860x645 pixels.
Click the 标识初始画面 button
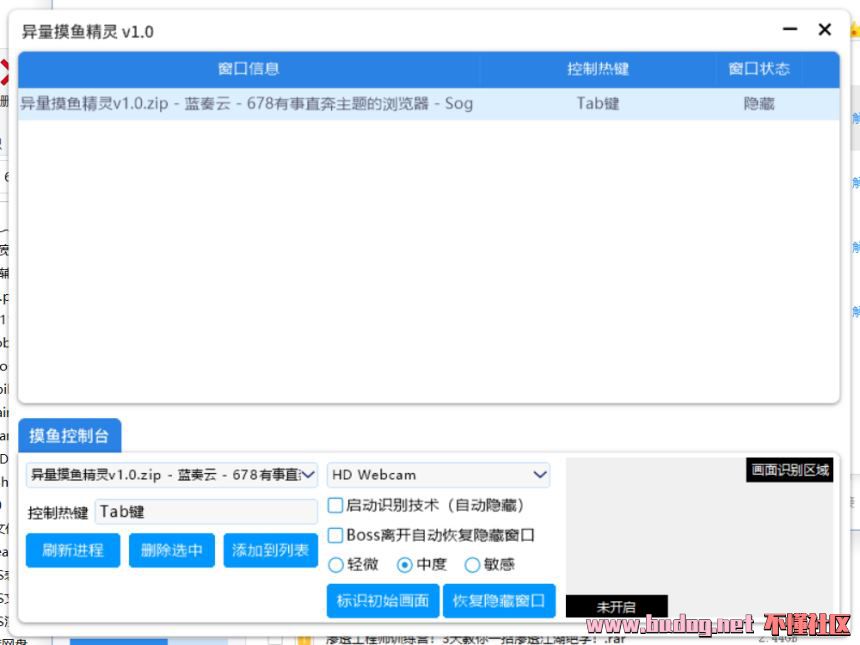click(x=383, y=601)
